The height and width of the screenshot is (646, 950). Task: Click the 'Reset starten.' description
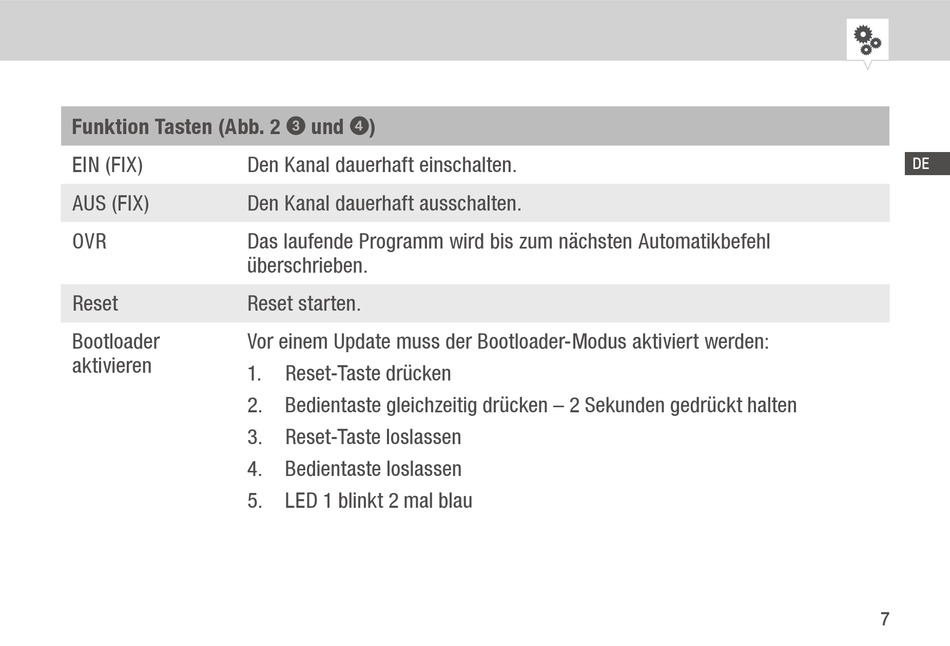(304, 303)
